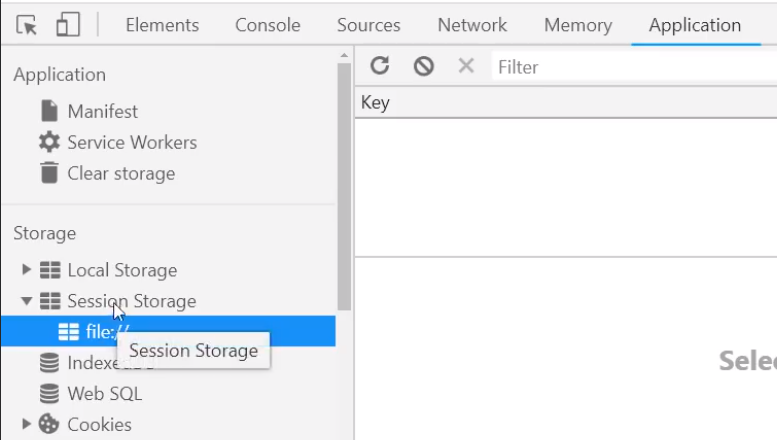
Task: Select the file:// session storage entry
Action: (168, 331)
